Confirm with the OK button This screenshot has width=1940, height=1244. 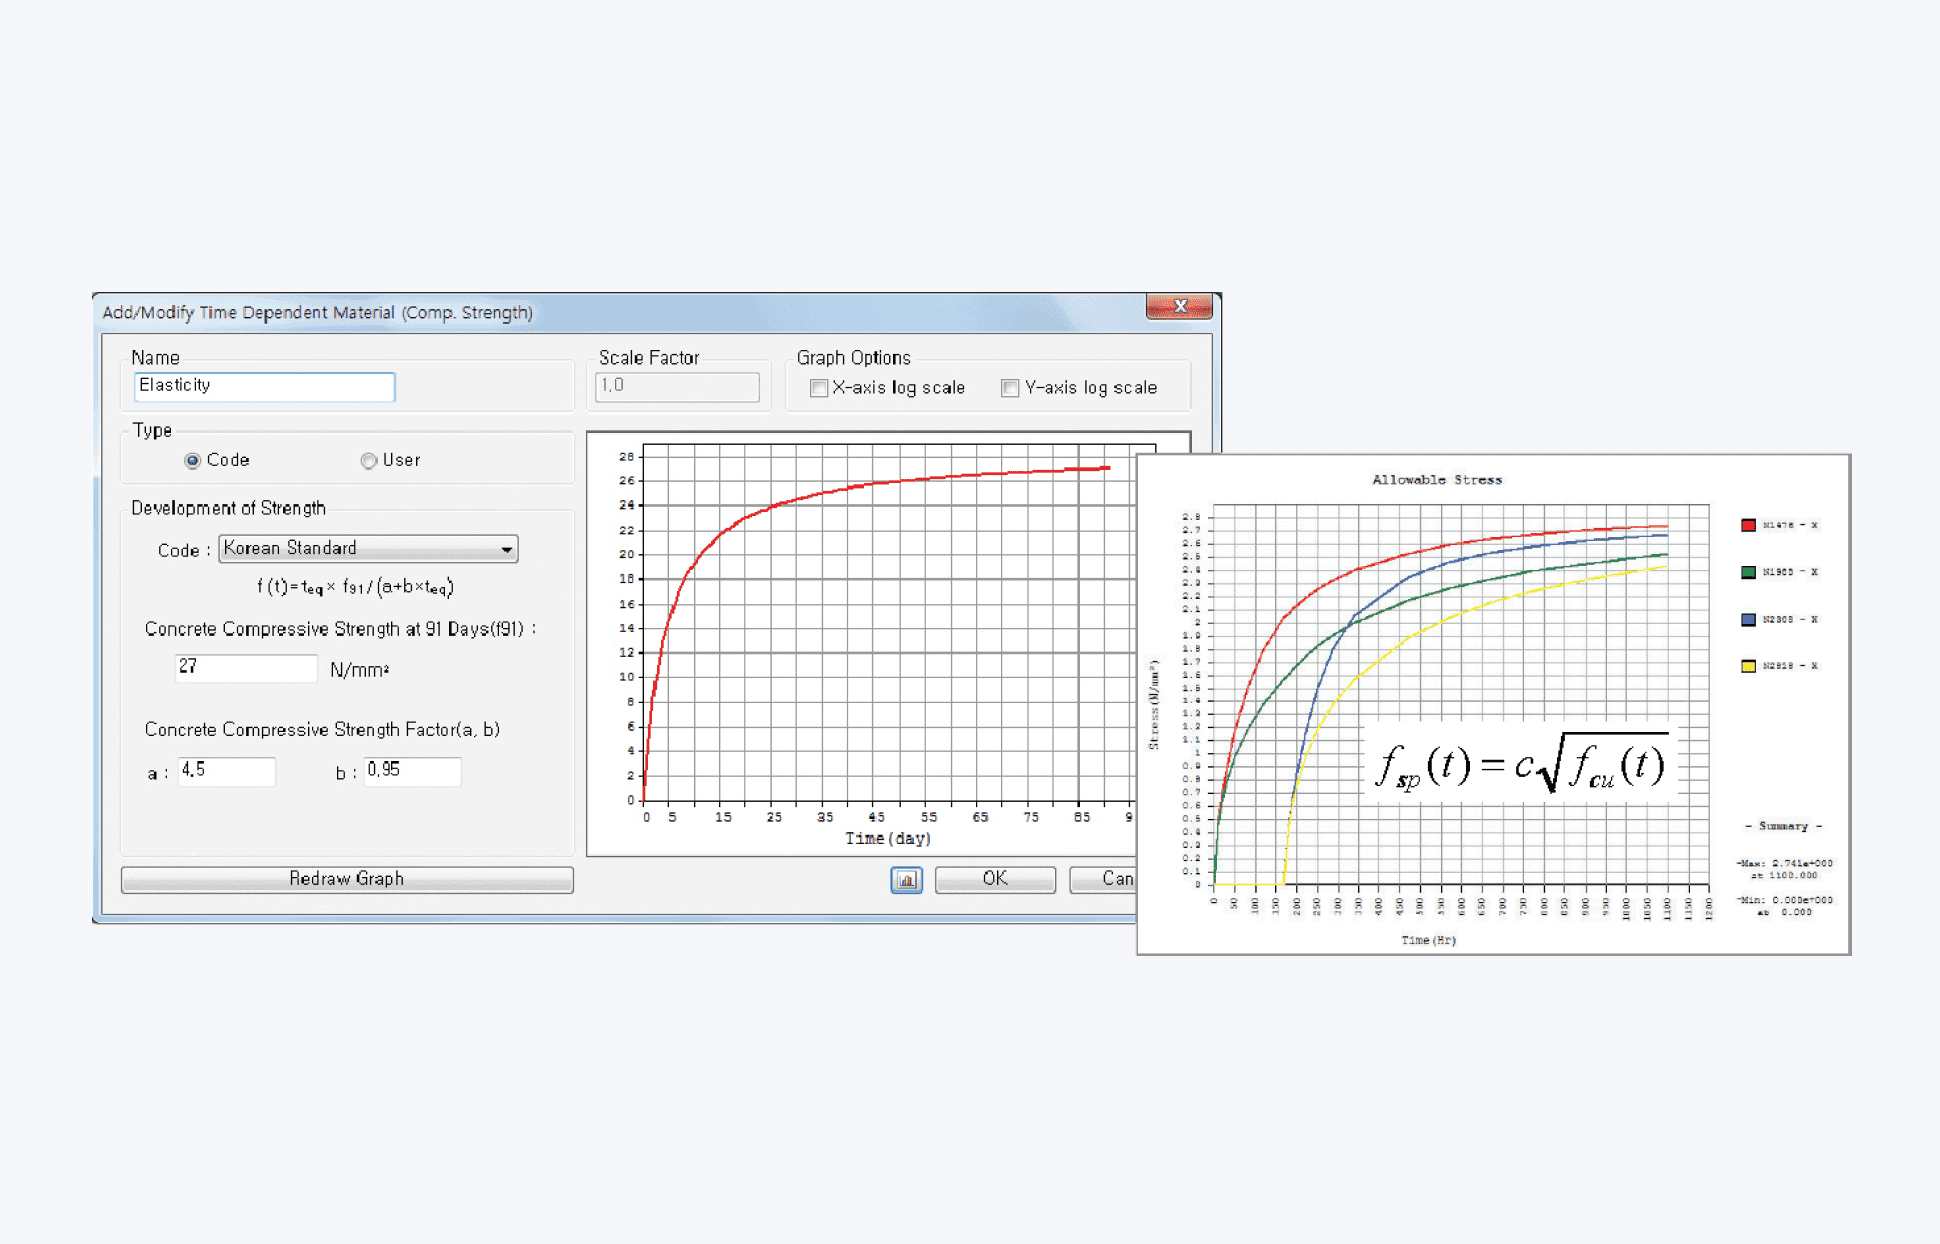(995, 879)
